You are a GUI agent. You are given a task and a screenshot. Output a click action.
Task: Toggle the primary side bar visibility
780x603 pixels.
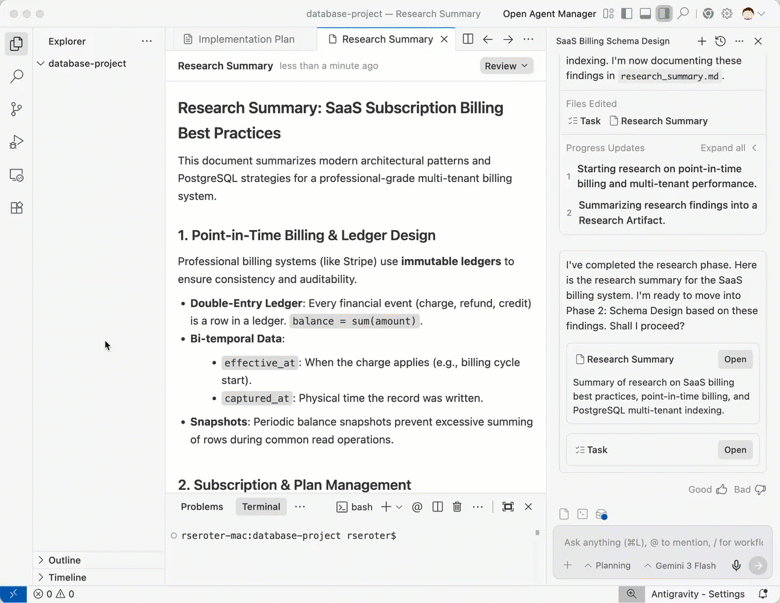click(x=627, y=14)
